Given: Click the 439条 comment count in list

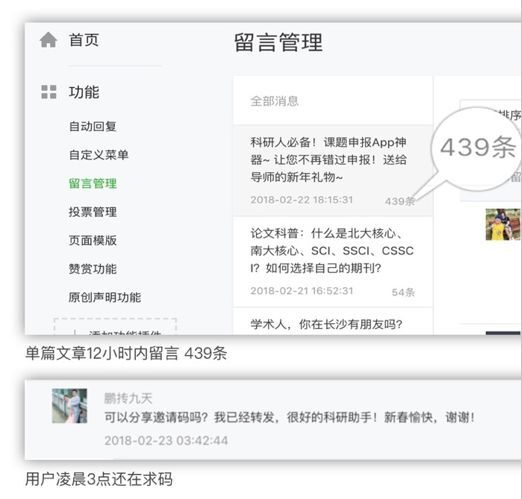Looking at the screenshot, I should [x=400, y=201].
